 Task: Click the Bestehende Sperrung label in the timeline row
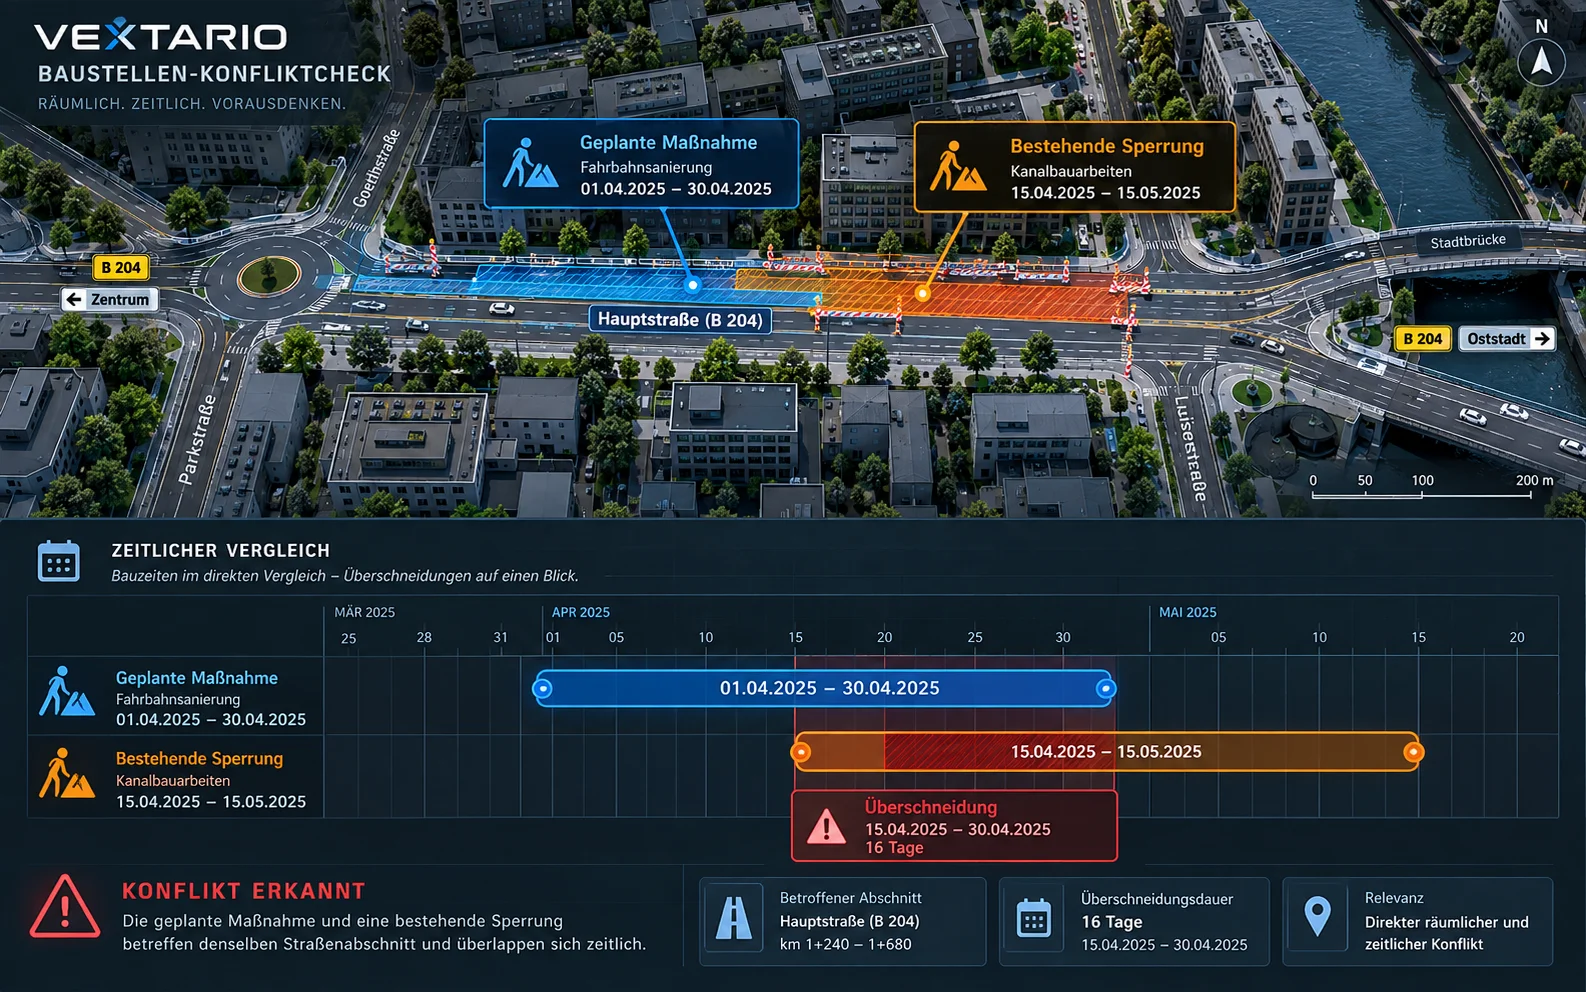(x=200, y=759)
